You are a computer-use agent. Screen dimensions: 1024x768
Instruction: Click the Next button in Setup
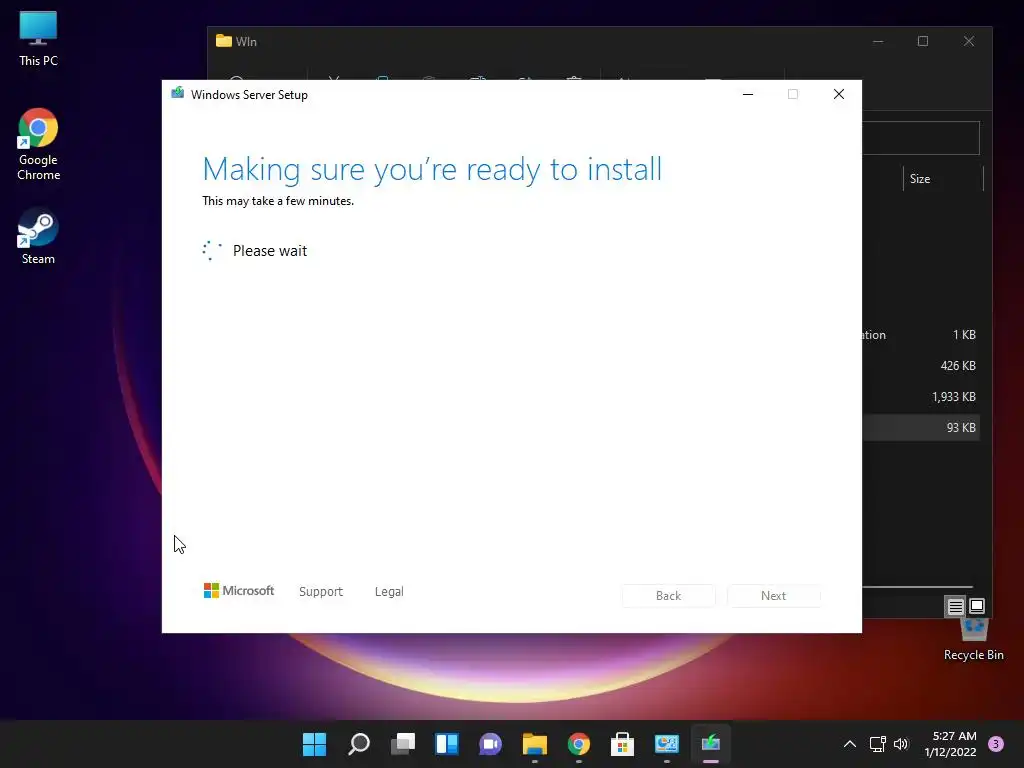[x=774, y=596]
